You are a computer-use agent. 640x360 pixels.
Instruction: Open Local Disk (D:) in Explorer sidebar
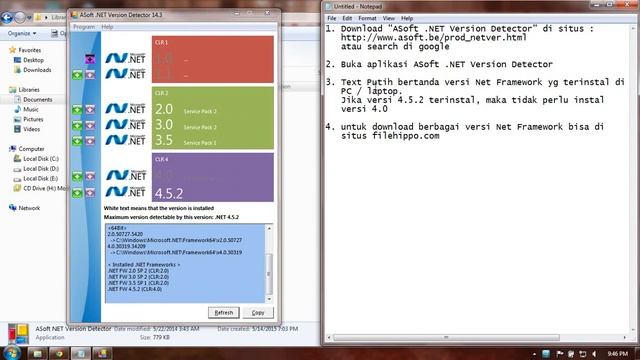41,169
